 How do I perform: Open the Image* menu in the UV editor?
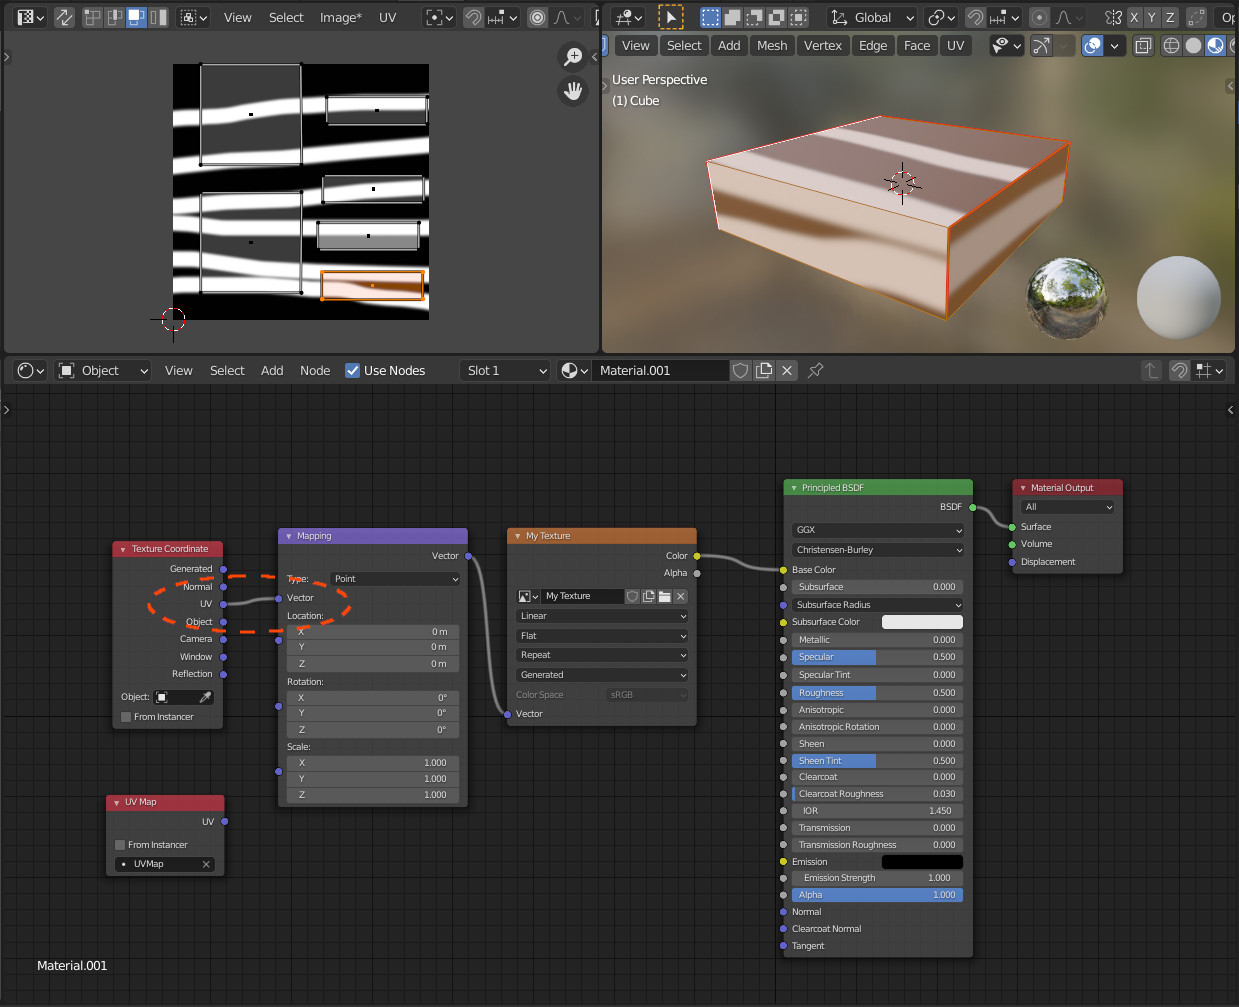(x=340, y=17)
